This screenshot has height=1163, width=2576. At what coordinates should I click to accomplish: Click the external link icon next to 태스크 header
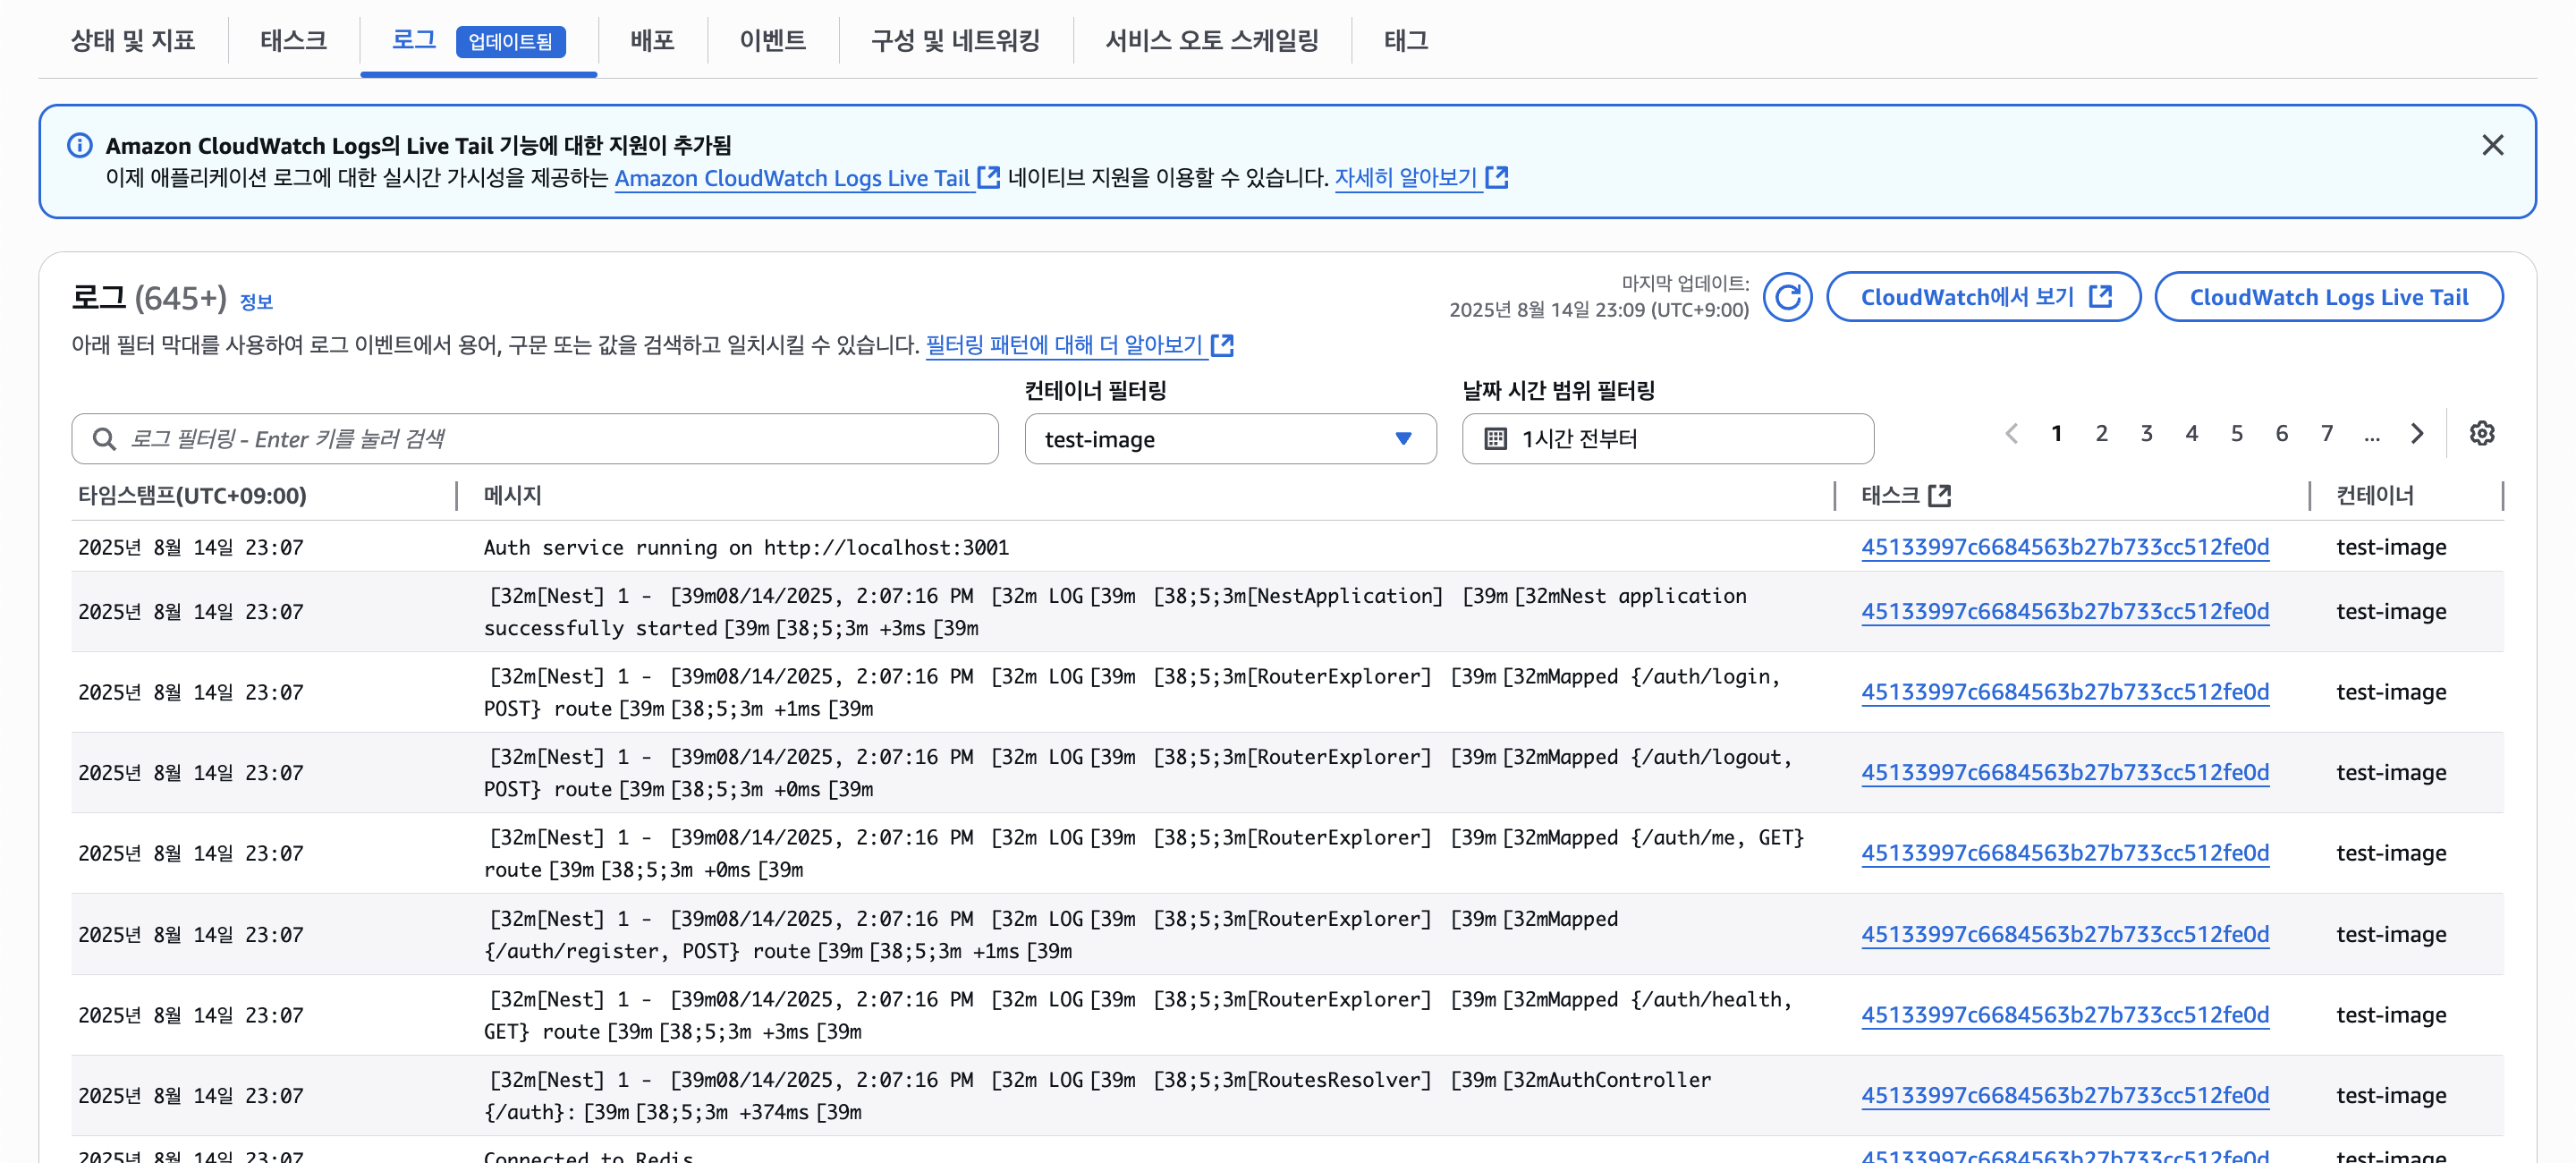pos(1939,496)
